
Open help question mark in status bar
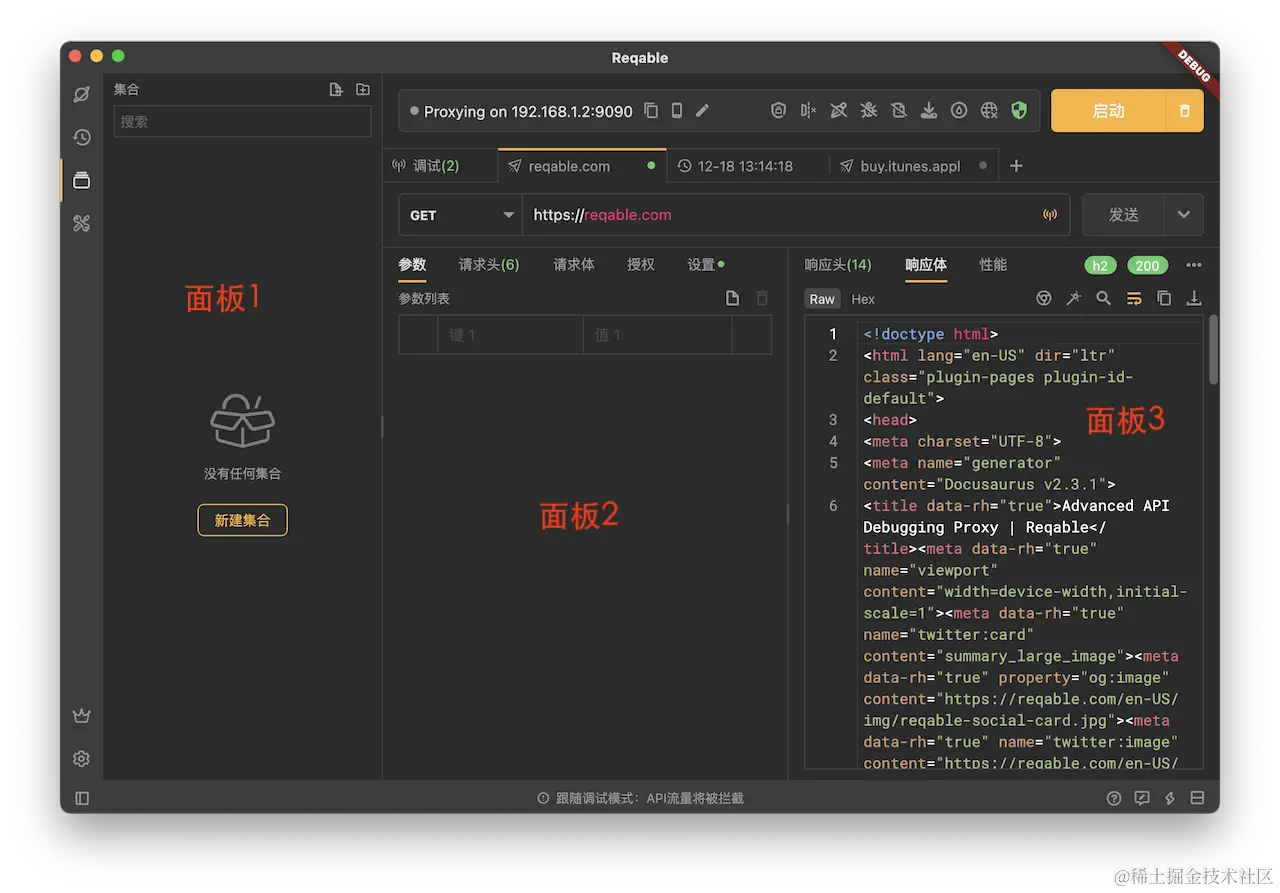[1114, 798]
